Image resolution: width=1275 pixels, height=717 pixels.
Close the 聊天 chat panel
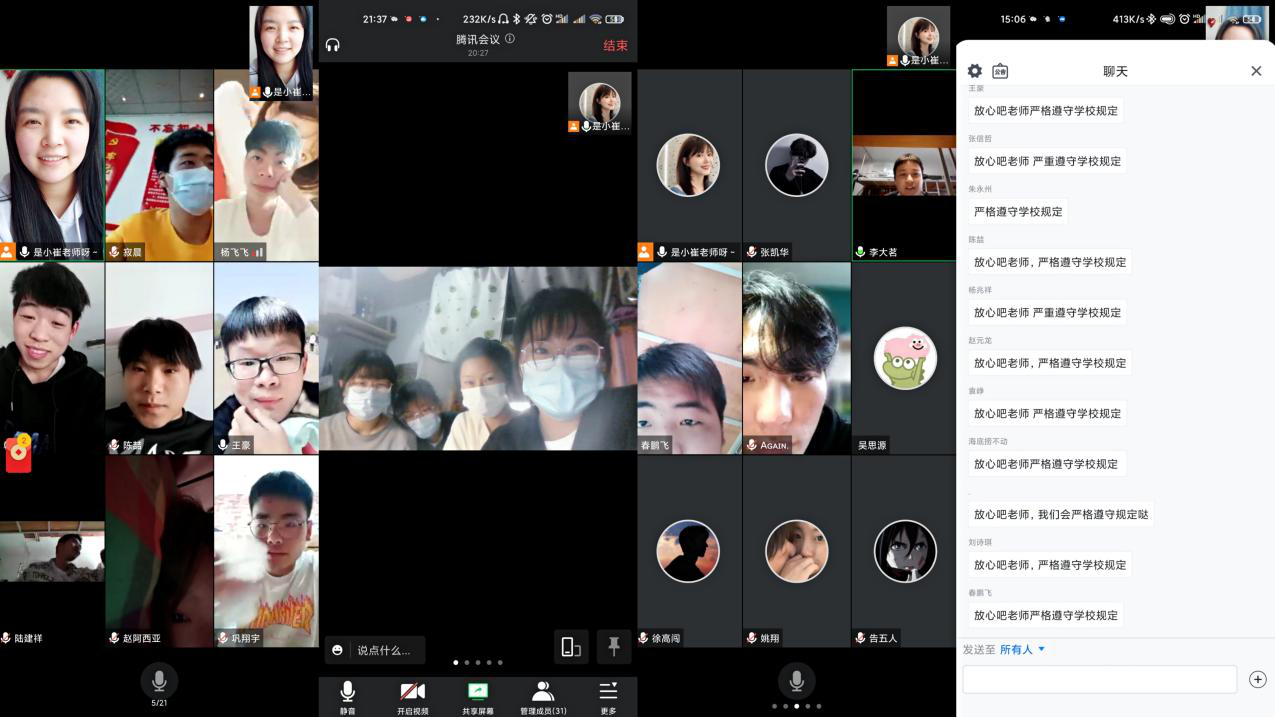point(1256,71)
